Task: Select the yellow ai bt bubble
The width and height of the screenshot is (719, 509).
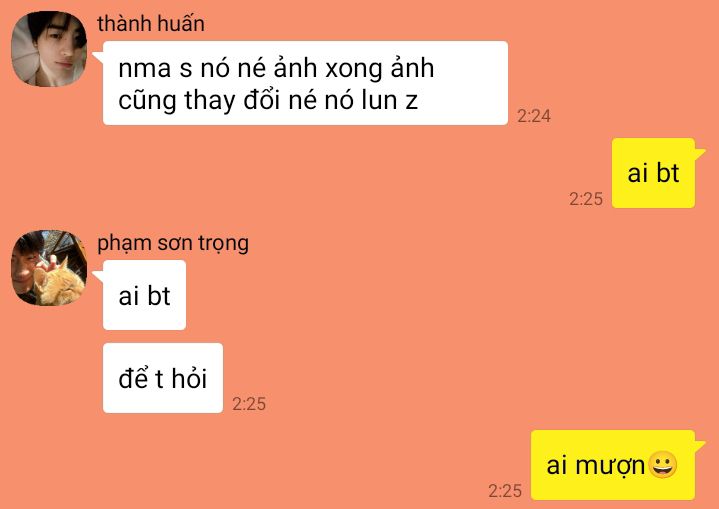Action: coord(653,173)
